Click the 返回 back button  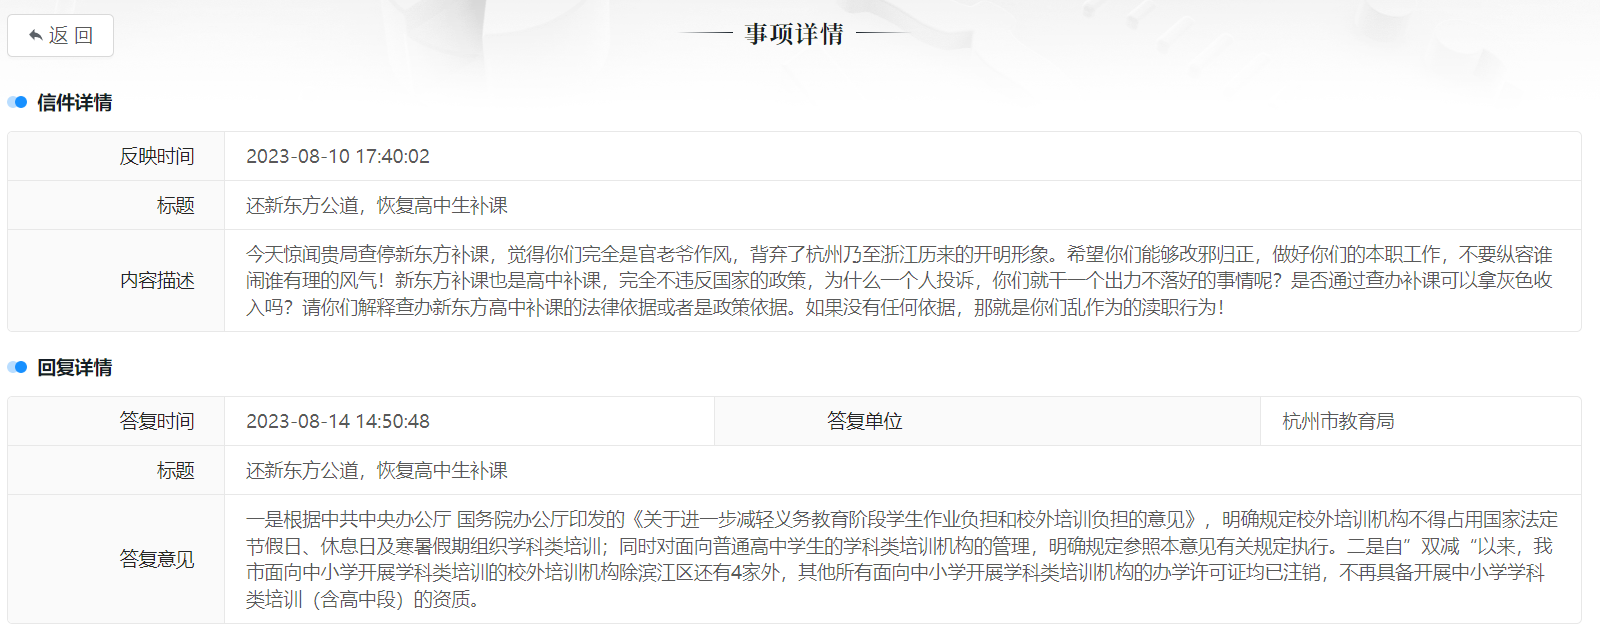point(60,36)
